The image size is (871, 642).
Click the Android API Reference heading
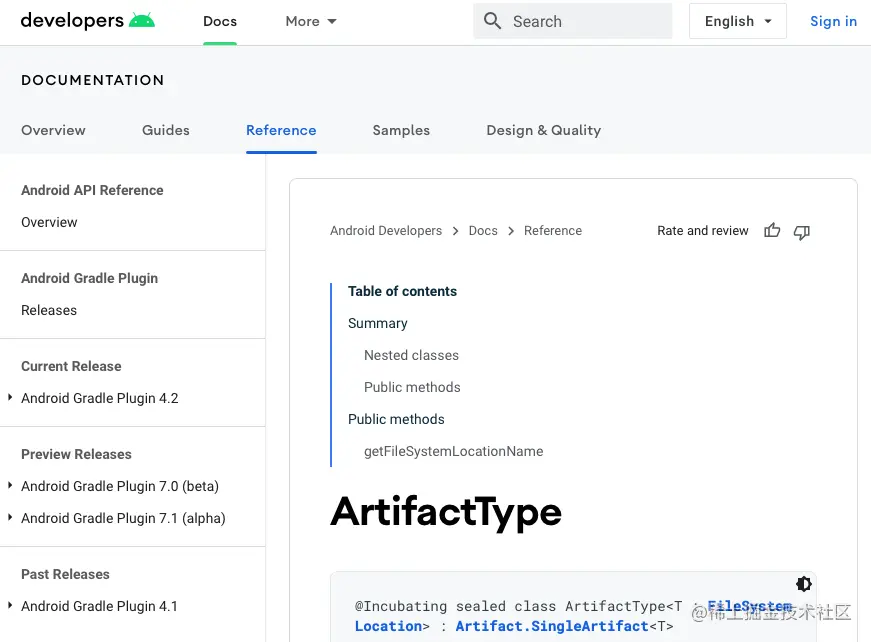pyautogui.click(x=92, y=190)
